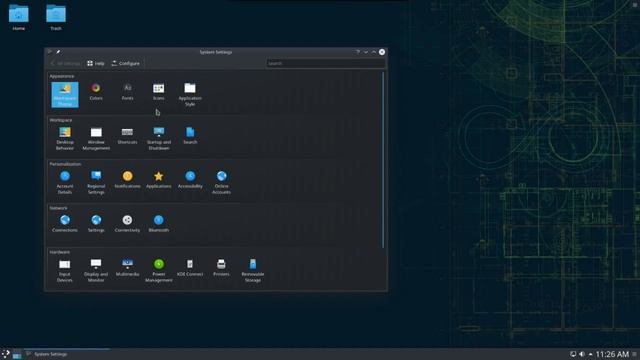This screenshot has width=640, height=360.
Task: Open the Home folder on desktop
Action: (x=18, y=18)
